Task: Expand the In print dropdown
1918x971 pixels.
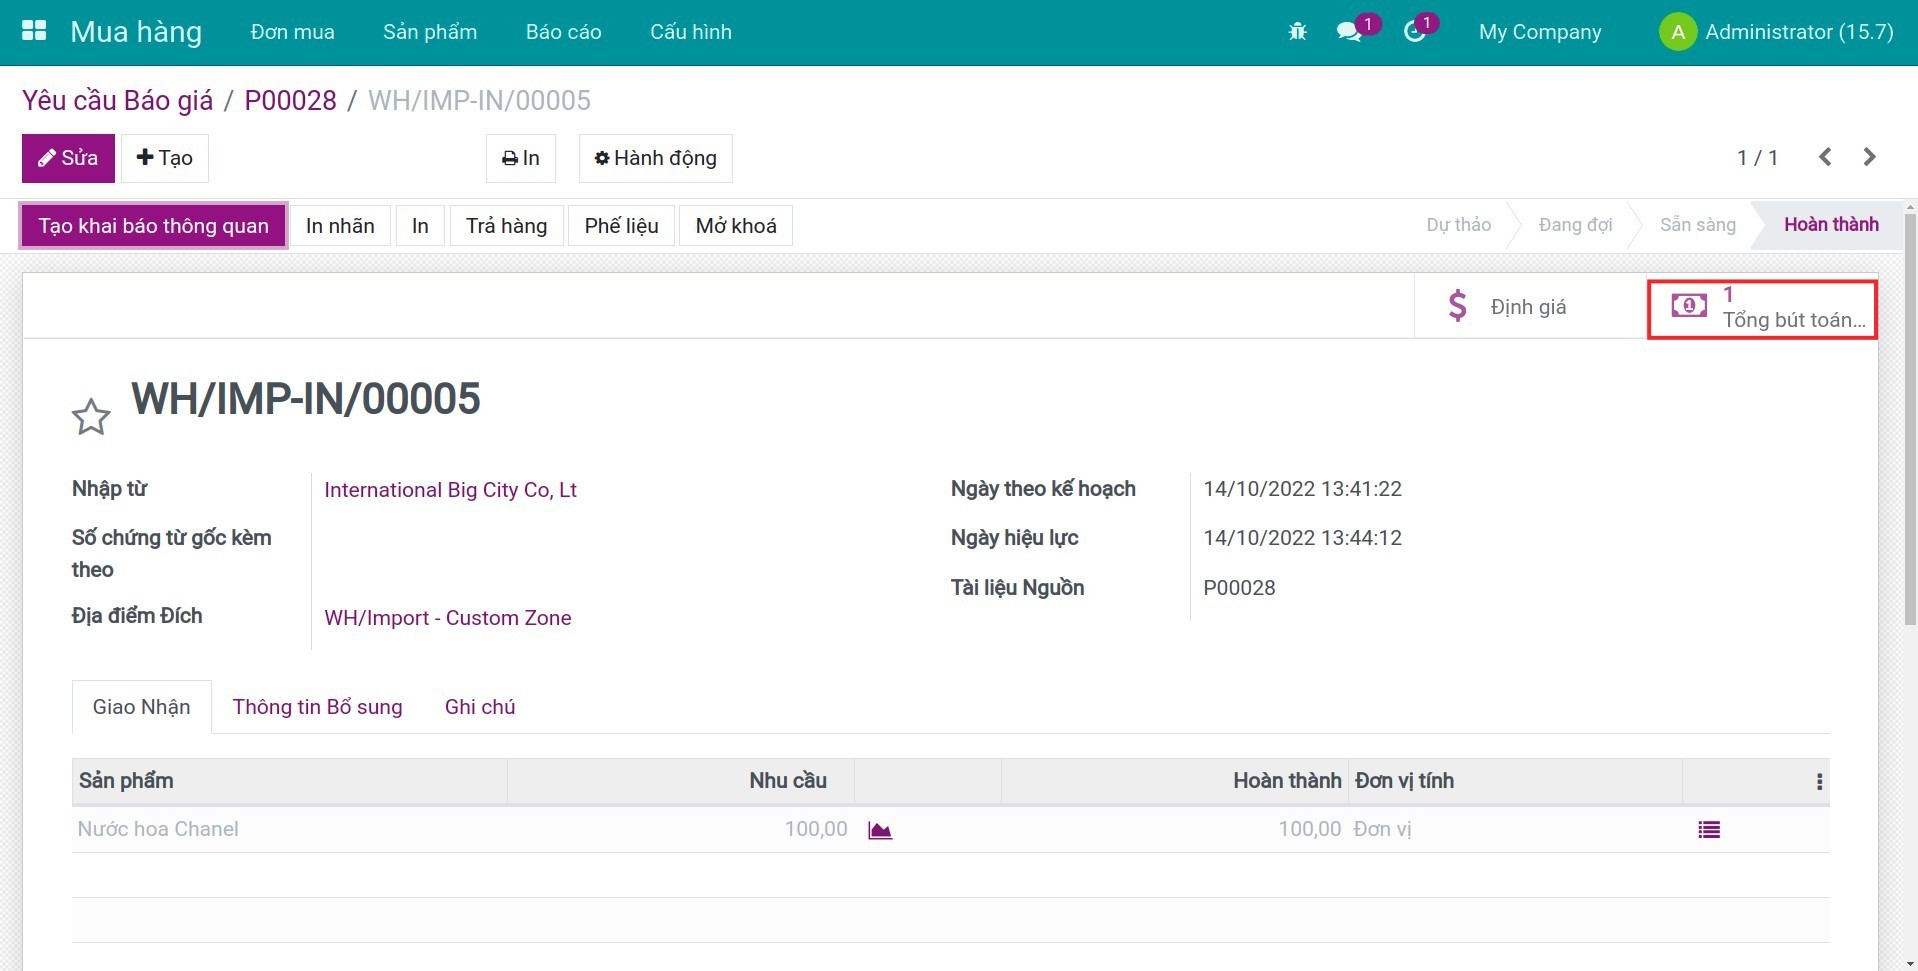Action: pyautogui.click(x=520, y=158)
